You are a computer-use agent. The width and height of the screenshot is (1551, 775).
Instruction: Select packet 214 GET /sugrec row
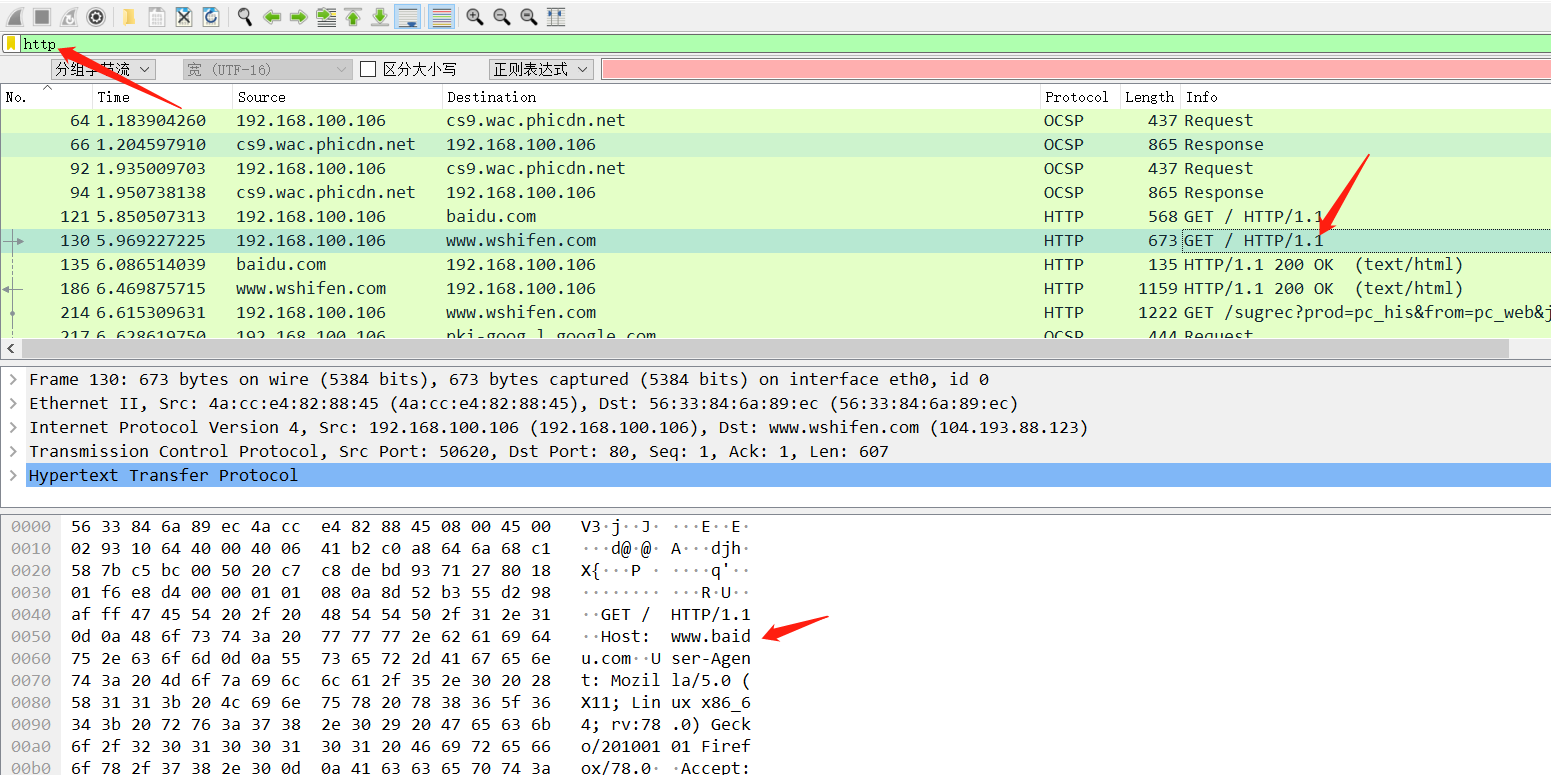775,312
